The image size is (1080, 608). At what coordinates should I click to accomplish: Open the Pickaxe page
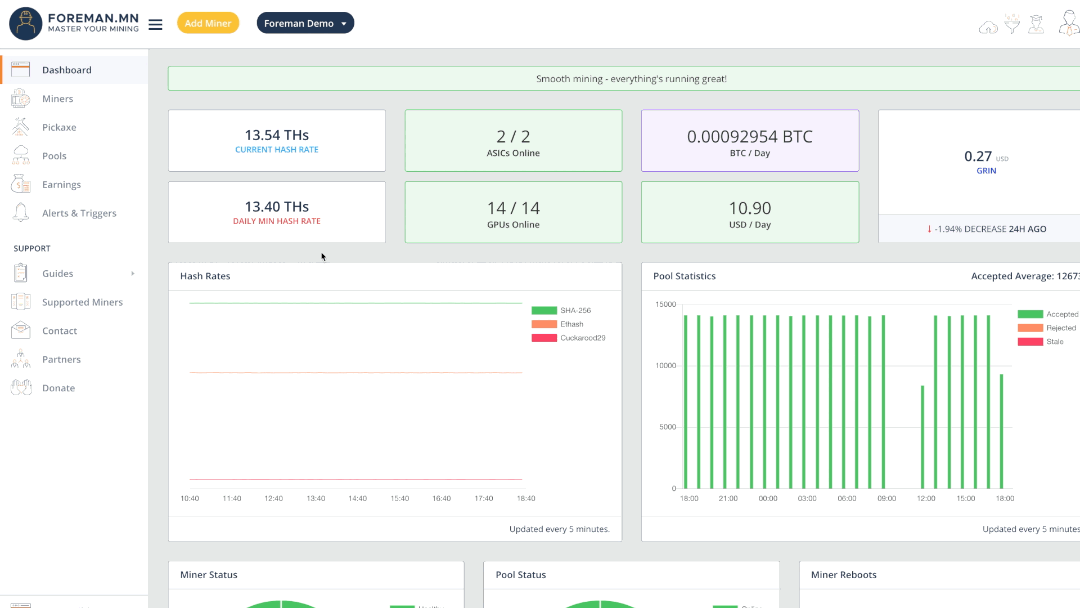point(59,127)
